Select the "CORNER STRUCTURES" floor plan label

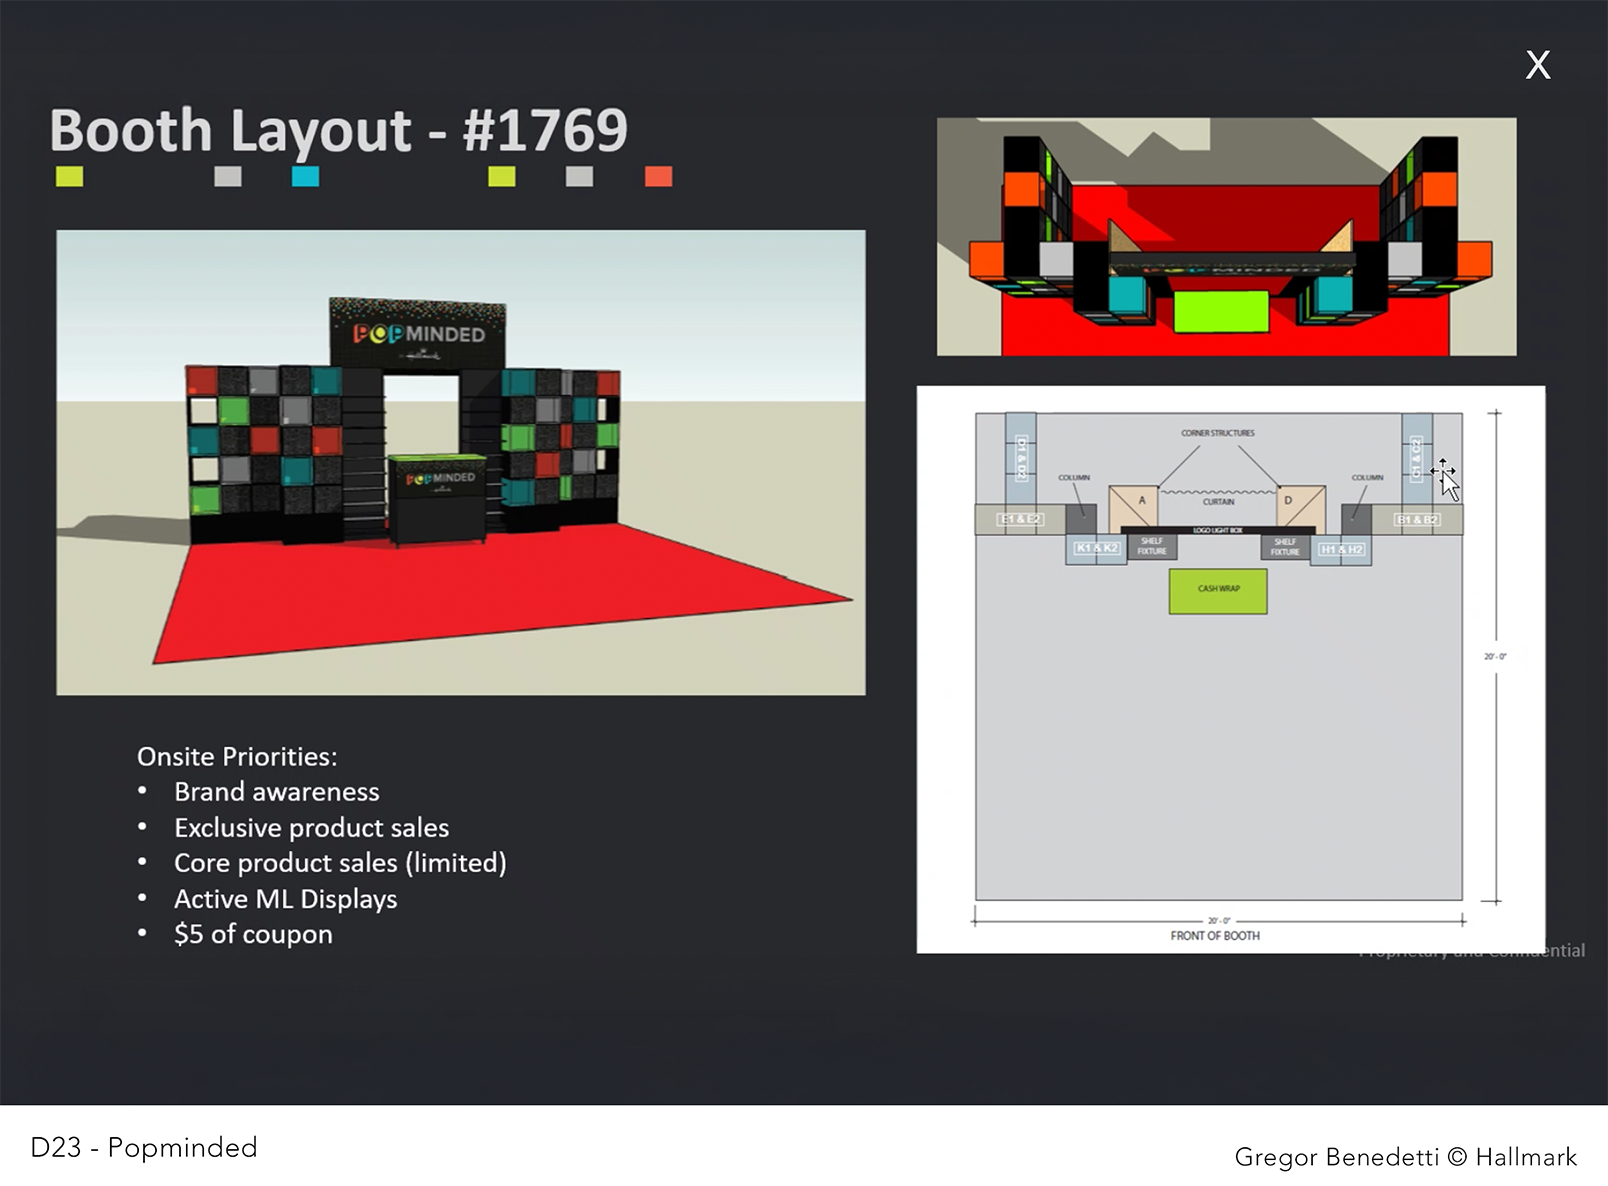(1217, 433)
